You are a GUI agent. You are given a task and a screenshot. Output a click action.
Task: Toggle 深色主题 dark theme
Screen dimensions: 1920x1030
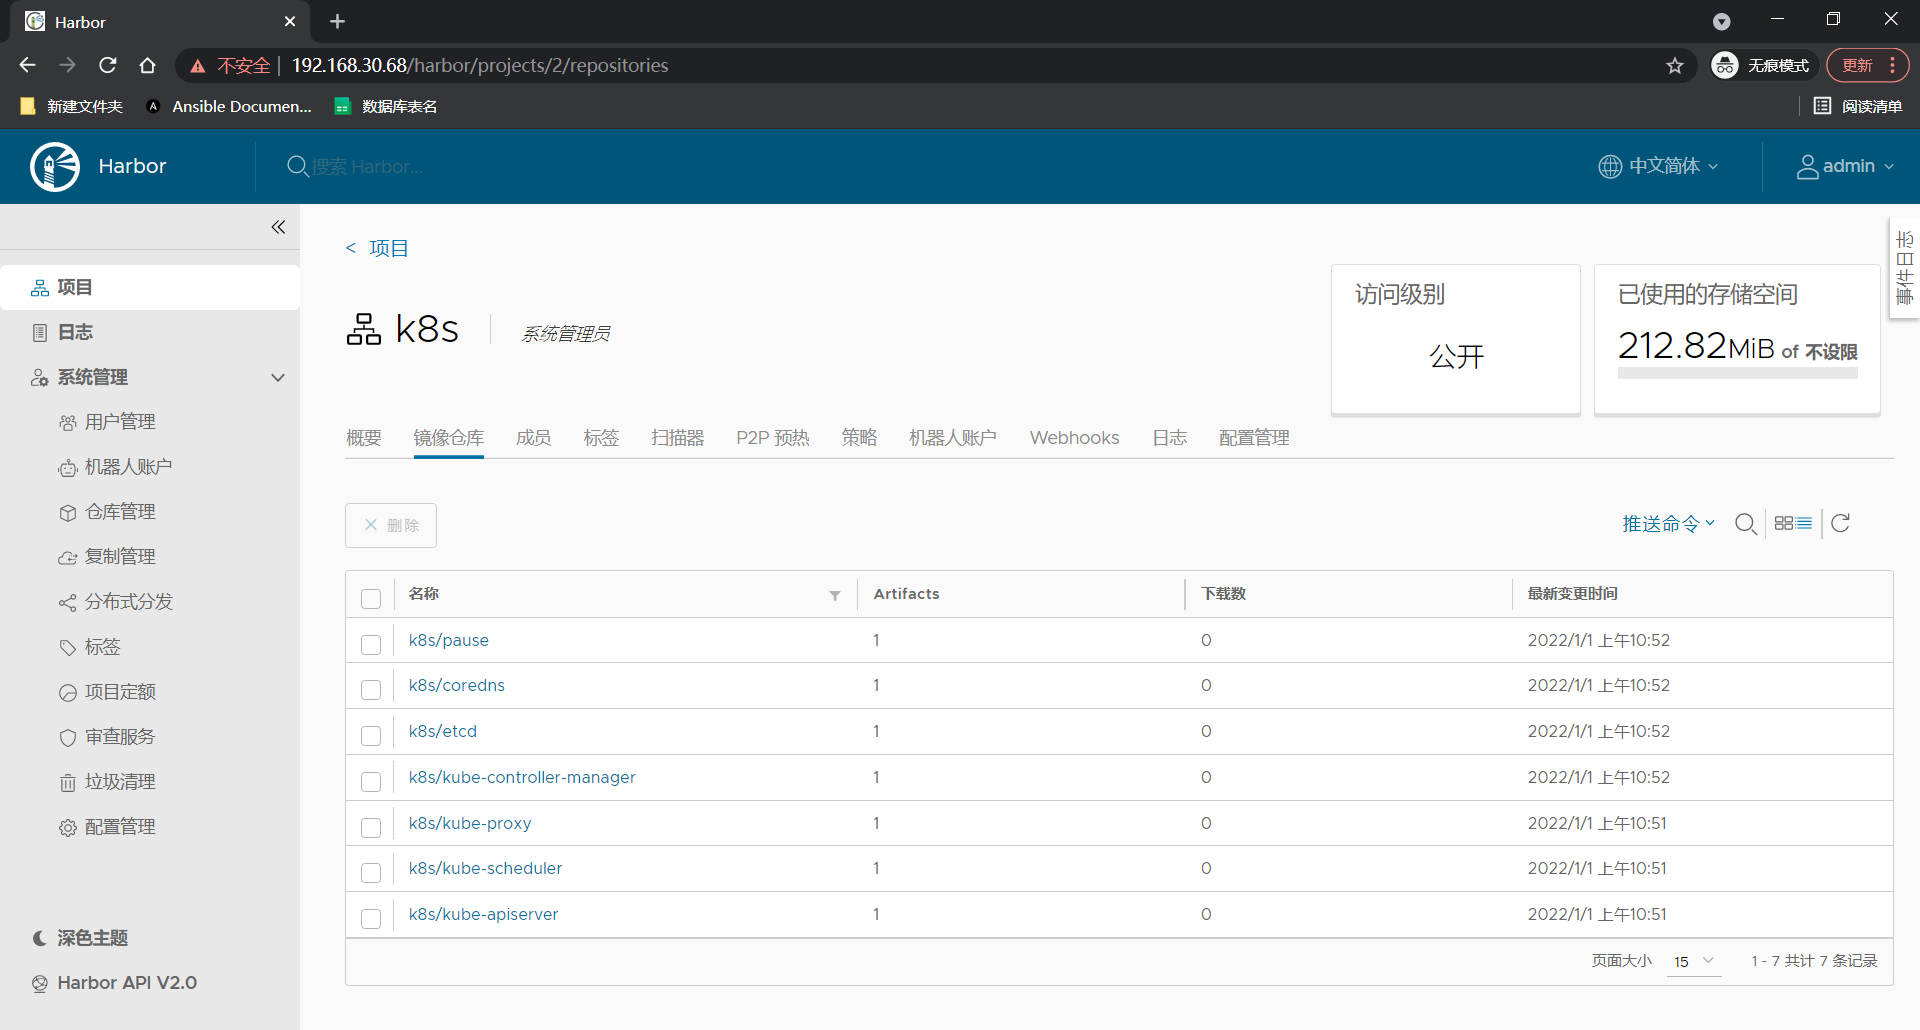click(x=80, y=938)
